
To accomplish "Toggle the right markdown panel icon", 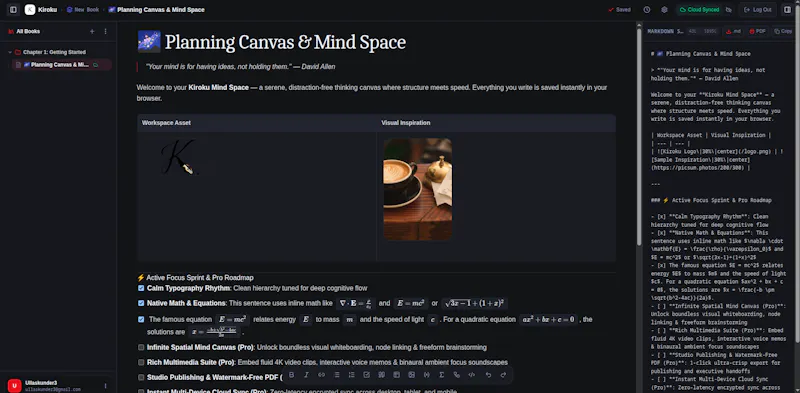I will point(788,10).
